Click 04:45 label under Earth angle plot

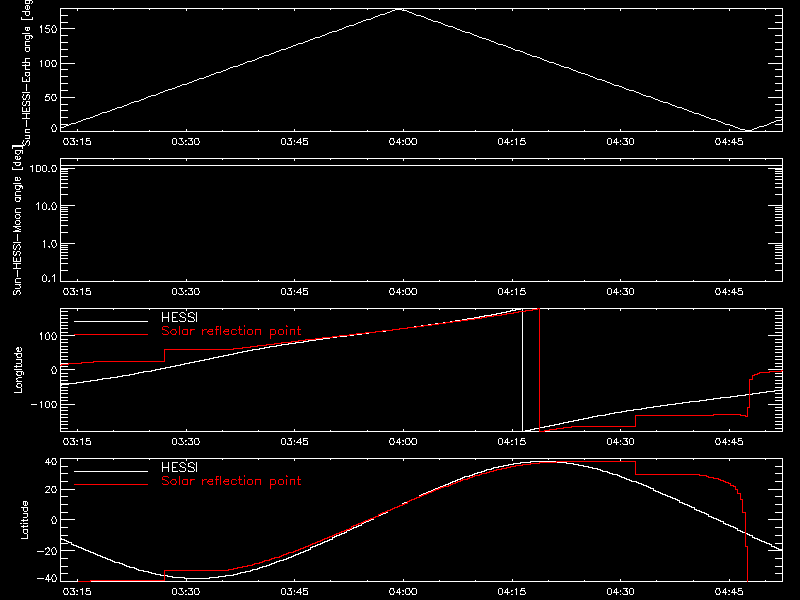click(x=729, y=141)
